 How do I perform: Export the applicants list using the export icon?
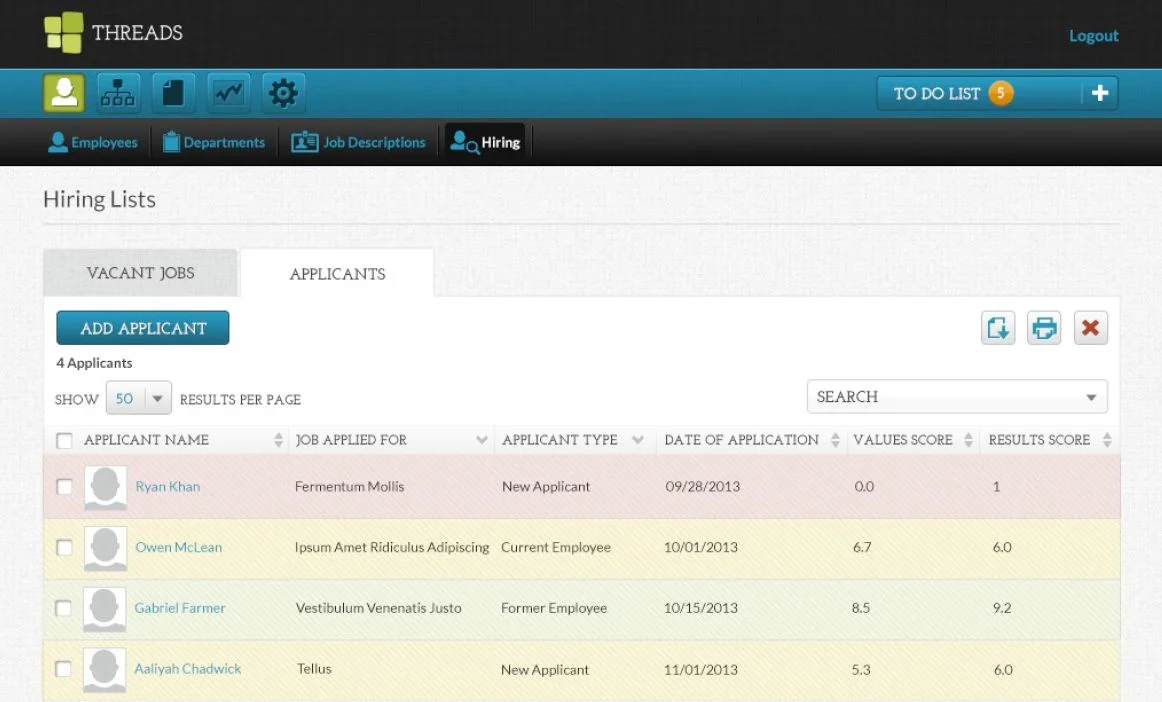point(998,328)
